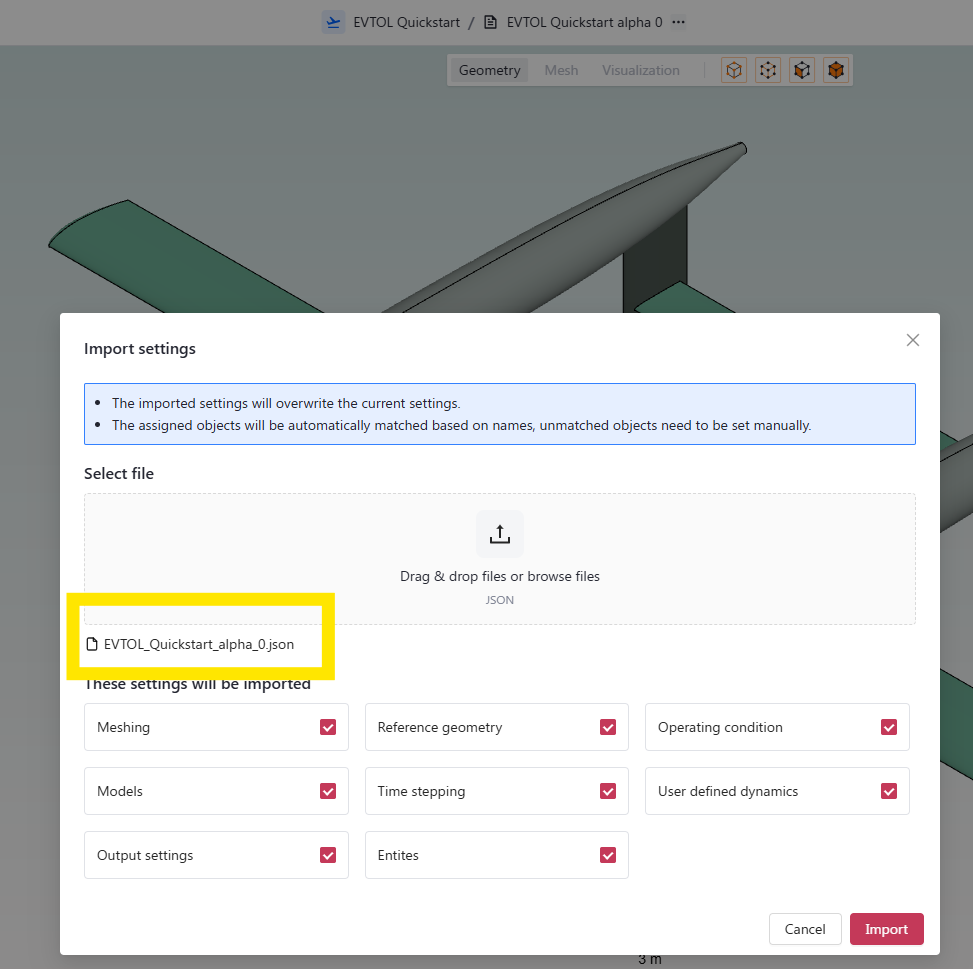The width and height of the screenshot is (973, 969).
Task: Open the three-dots menu beside alpha 0
Action: [678, 22]
